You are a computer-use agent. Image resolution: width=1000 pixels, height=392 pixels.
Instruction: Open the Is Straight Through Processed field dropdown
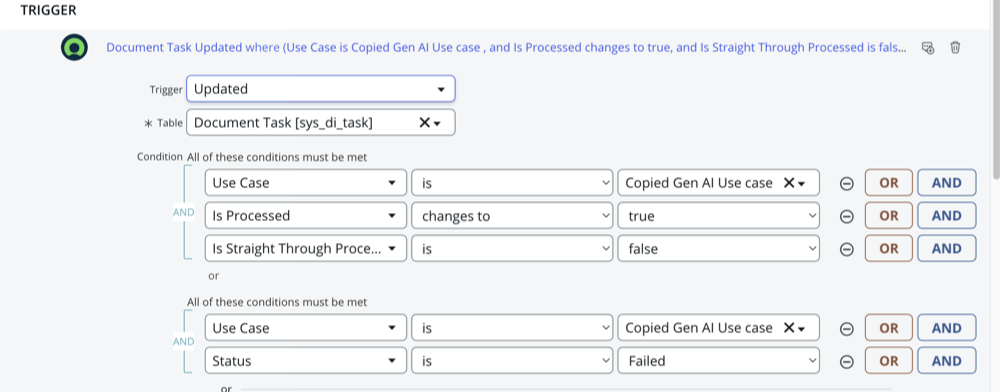(x=305, y=249)
